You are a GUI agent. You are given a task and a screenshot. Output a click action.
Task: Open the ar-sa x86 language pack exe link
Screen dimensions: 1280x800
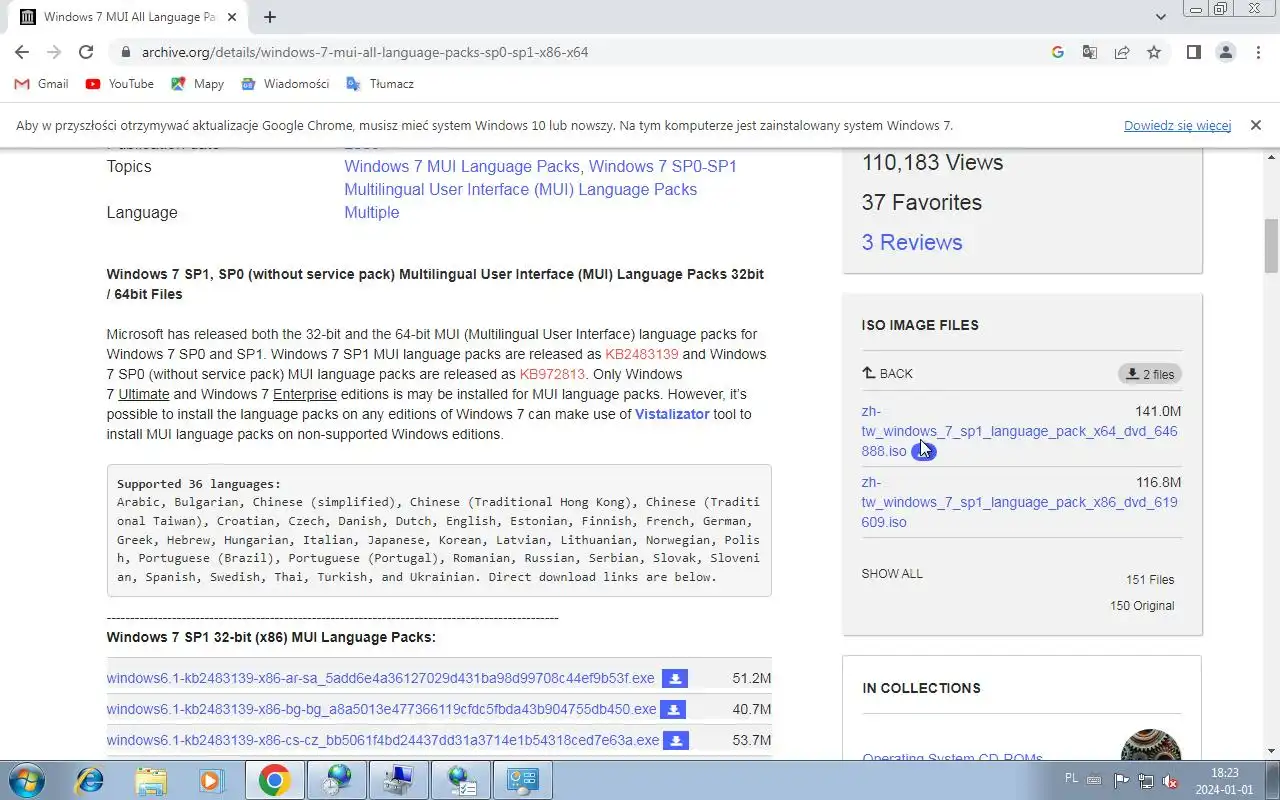click(380, 678)
